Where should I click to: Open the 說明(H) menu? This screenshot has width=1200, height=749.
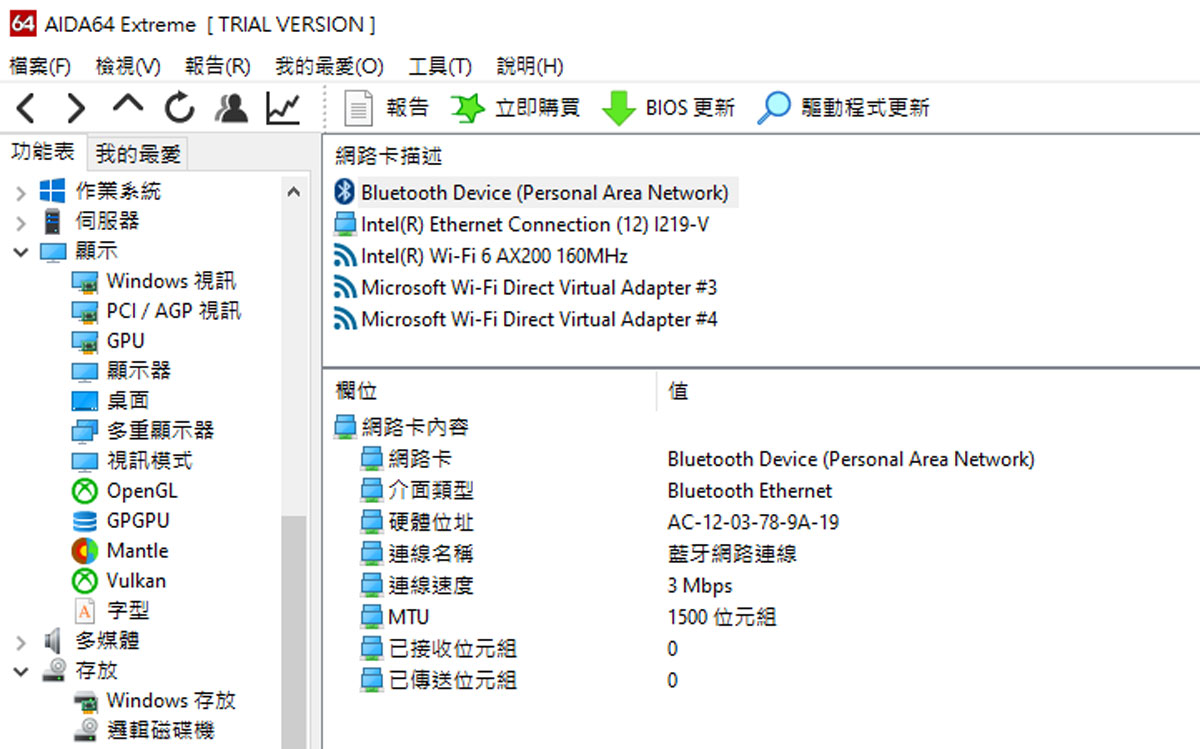point(530,67)
